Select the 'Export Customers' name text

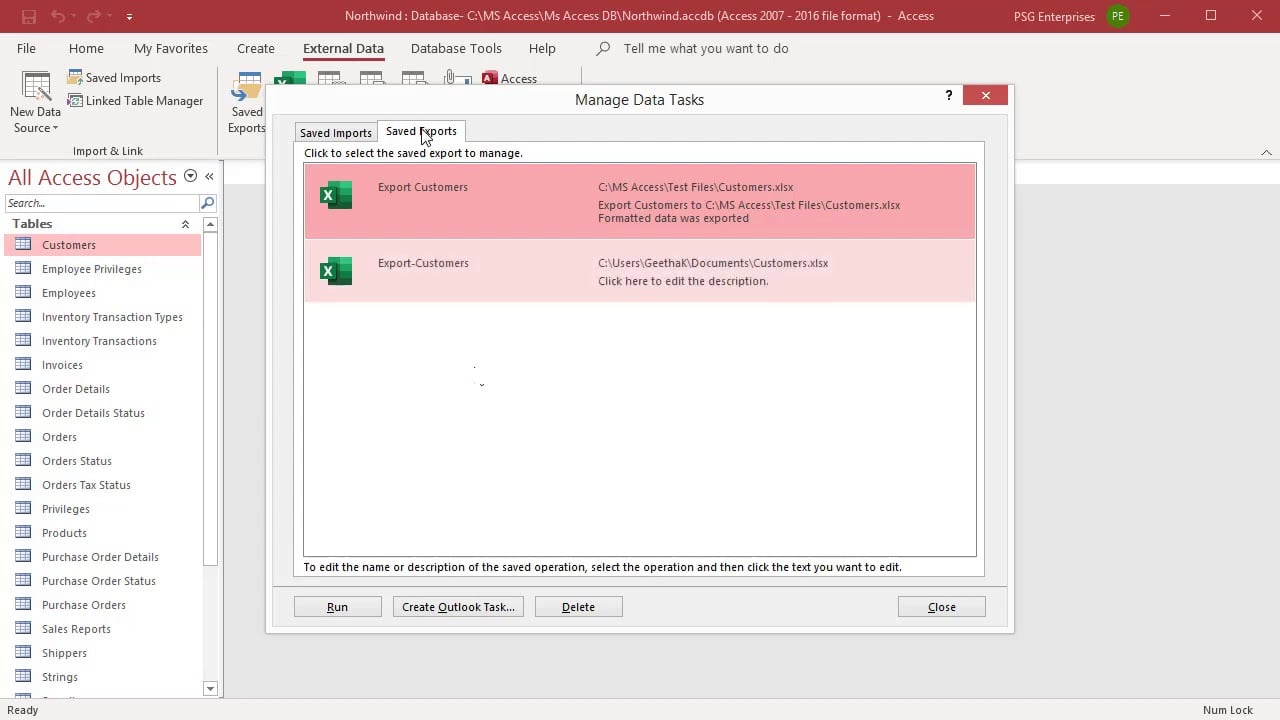(423, 187)
